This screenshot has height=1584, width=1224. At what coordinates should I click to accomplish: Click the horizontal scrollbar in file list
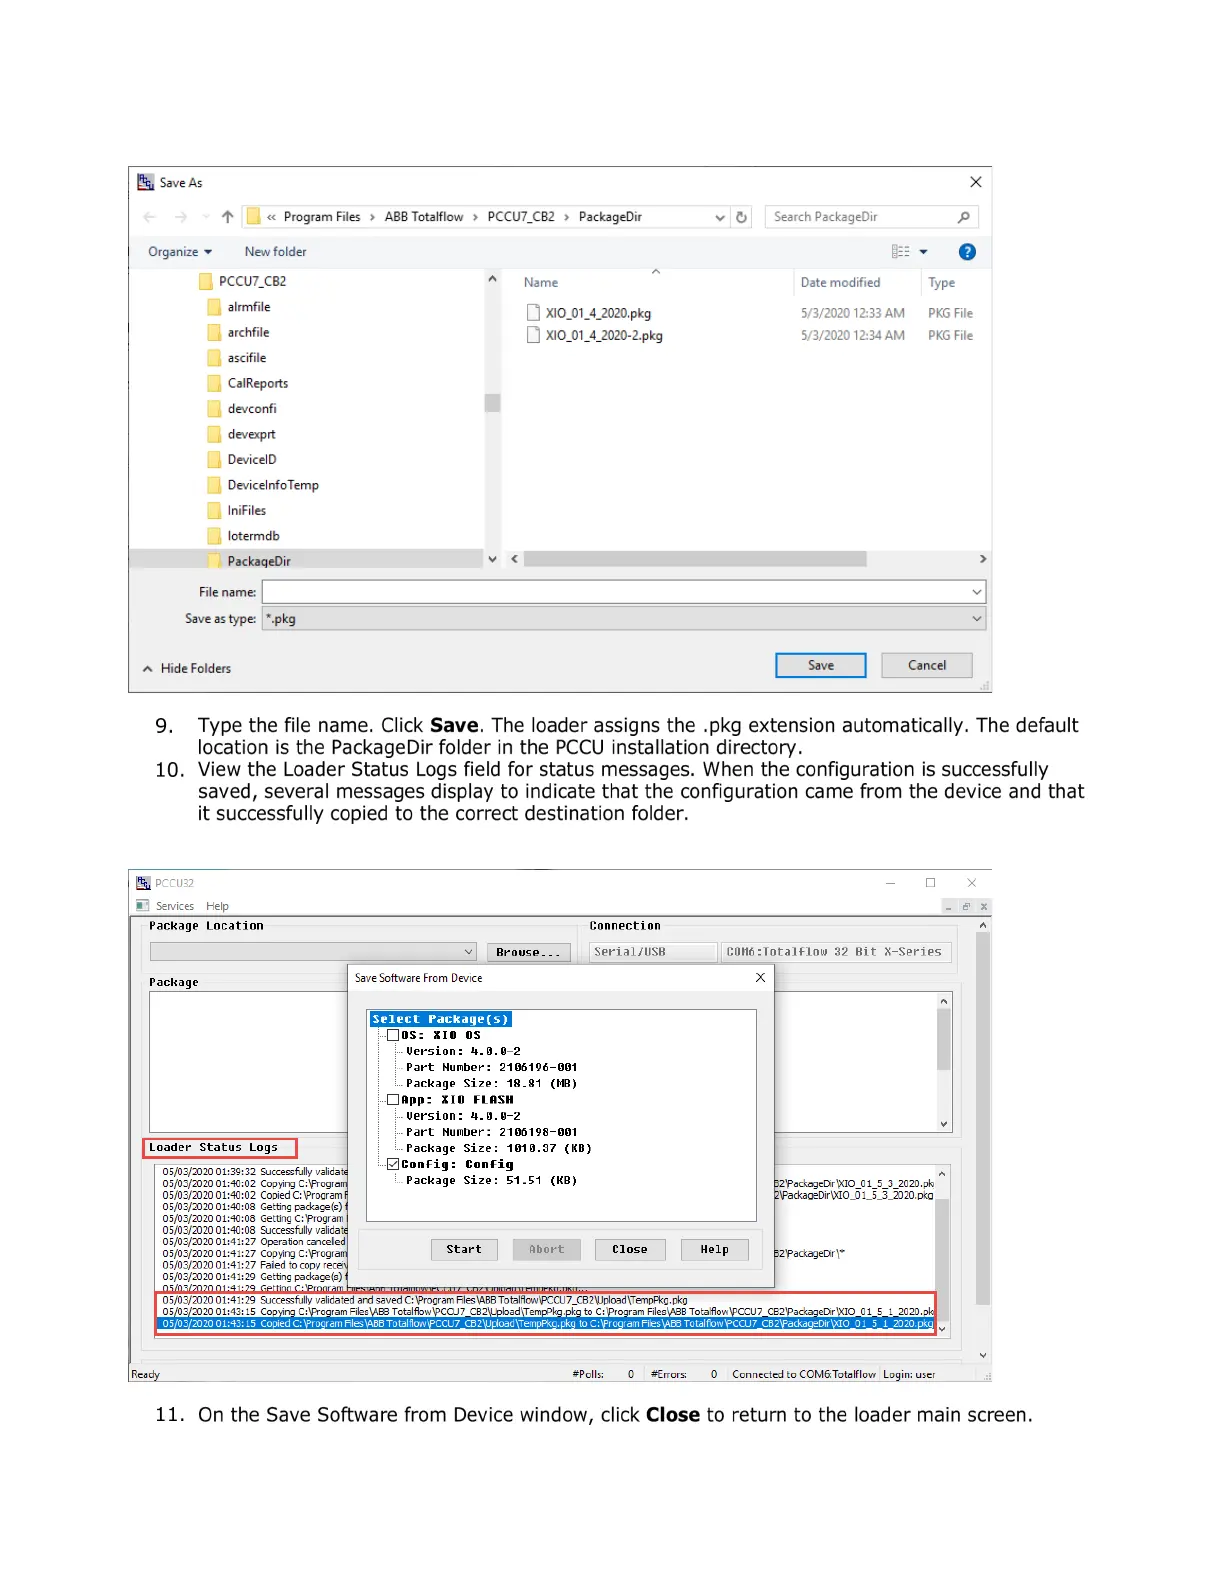pyautogui.click(x=695, y=559)
